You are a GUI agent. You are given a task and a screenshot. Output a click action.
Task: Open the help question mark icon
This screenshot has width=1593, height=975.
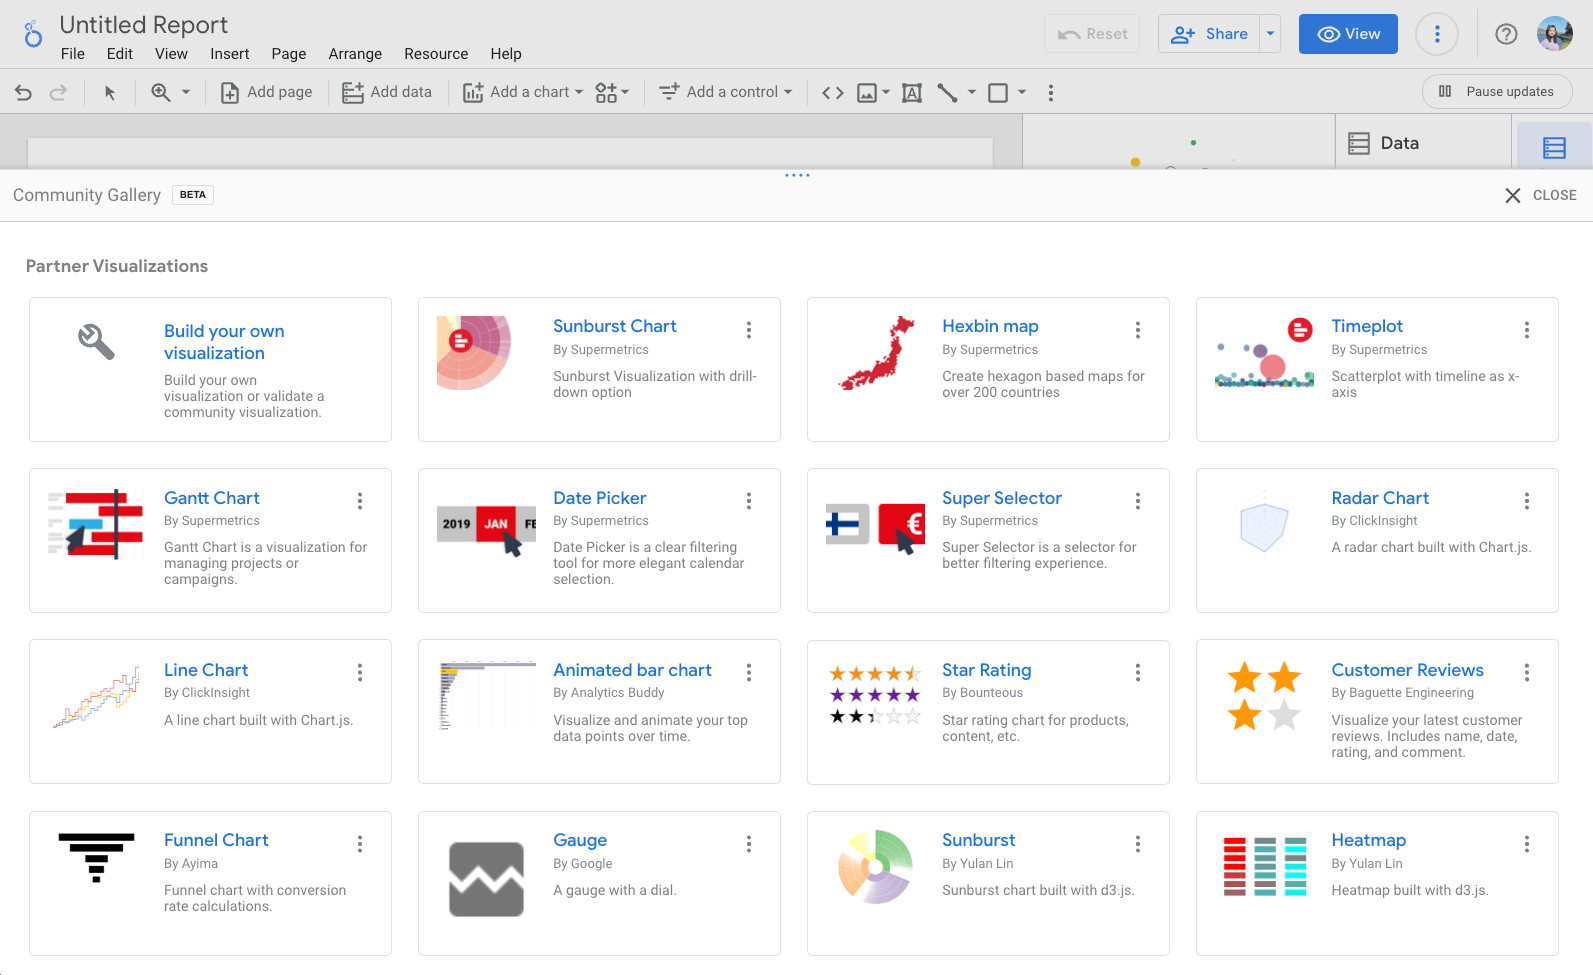(x=1505, y=34)
